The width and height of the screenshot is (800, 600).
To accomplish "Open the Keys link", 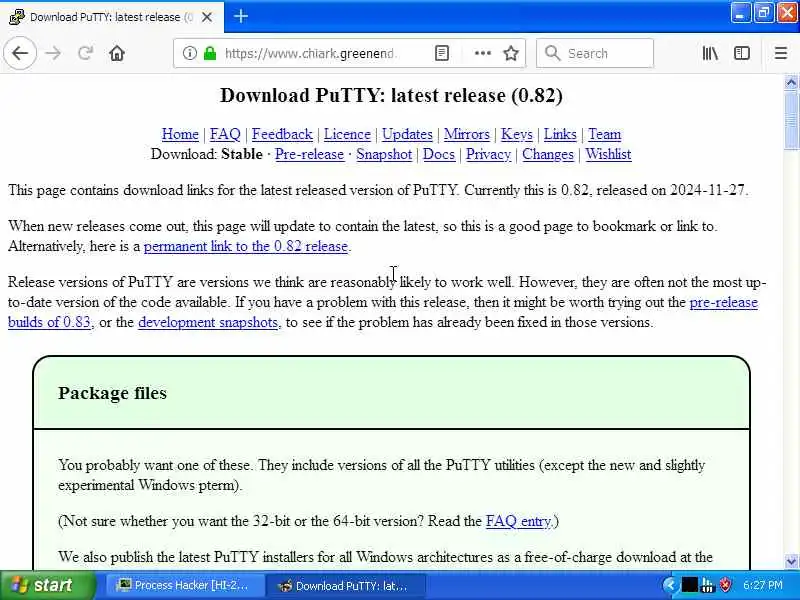I will point(516,134).
